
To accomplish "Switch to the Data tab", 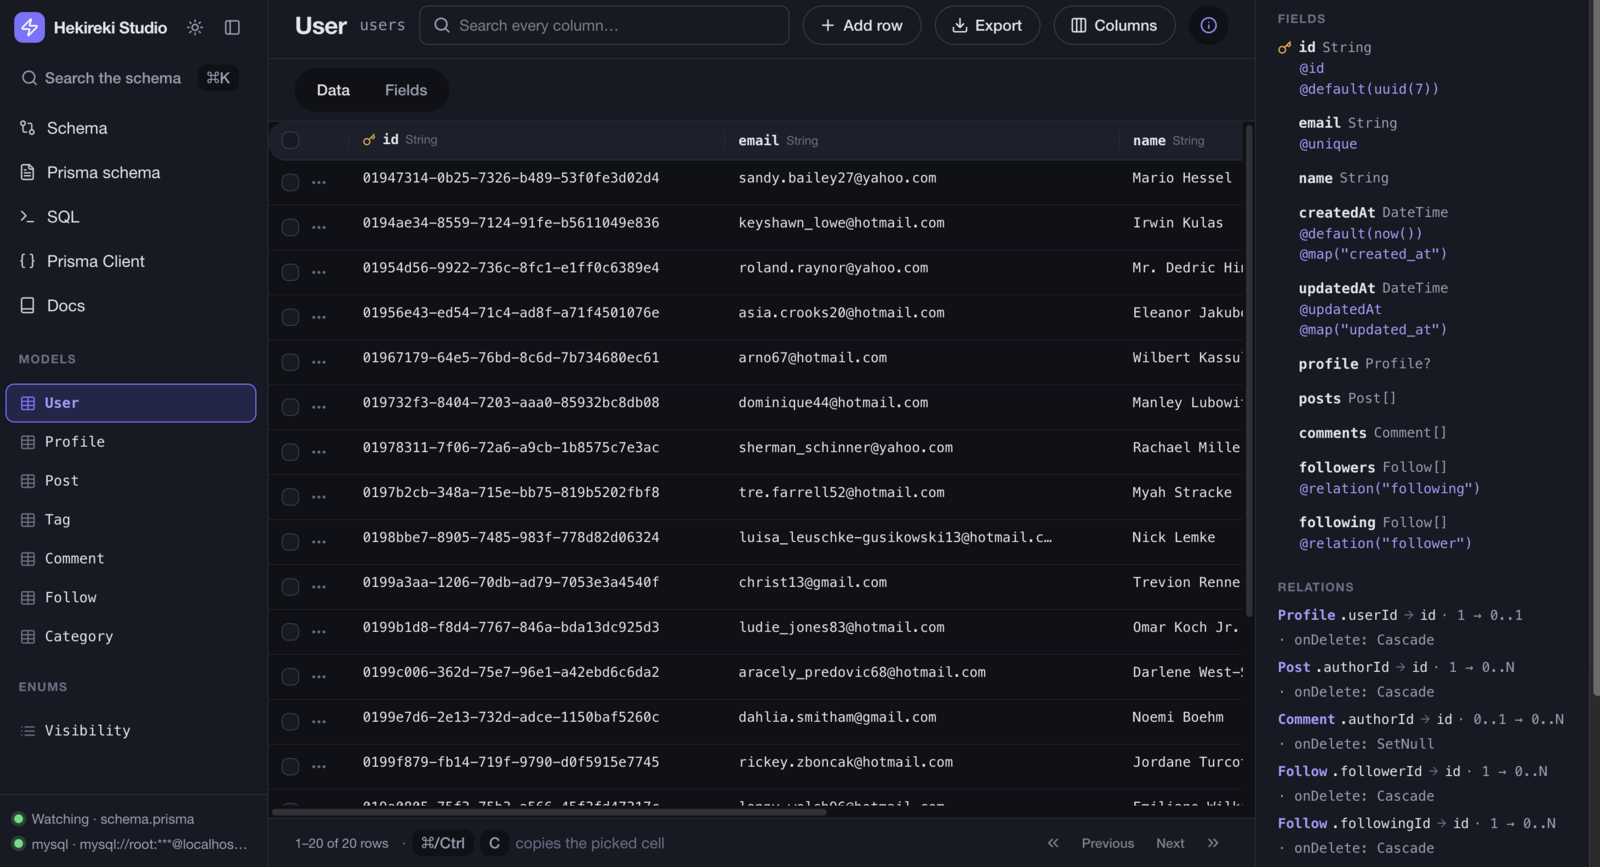I will click(x=333, y=90).
